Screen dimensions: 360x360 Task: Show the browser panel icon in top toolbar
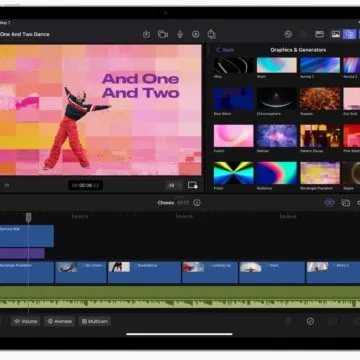tap(319, 34)
